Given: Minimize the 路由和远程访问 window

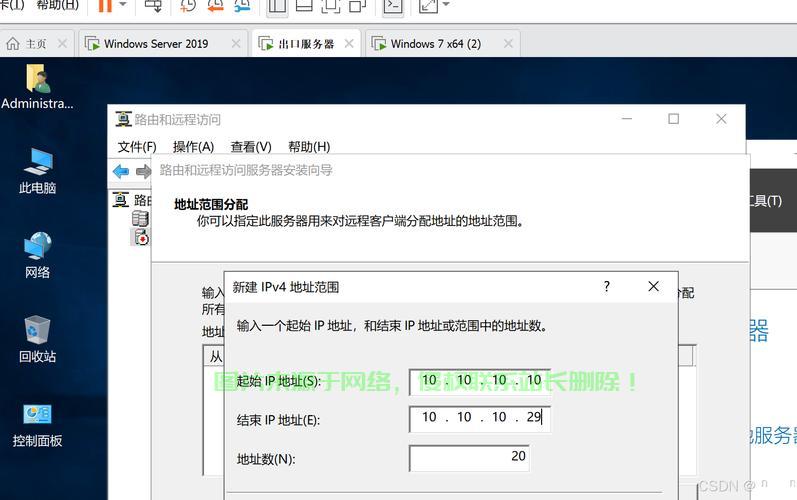Looking at the screenshot, I should 627,119.
